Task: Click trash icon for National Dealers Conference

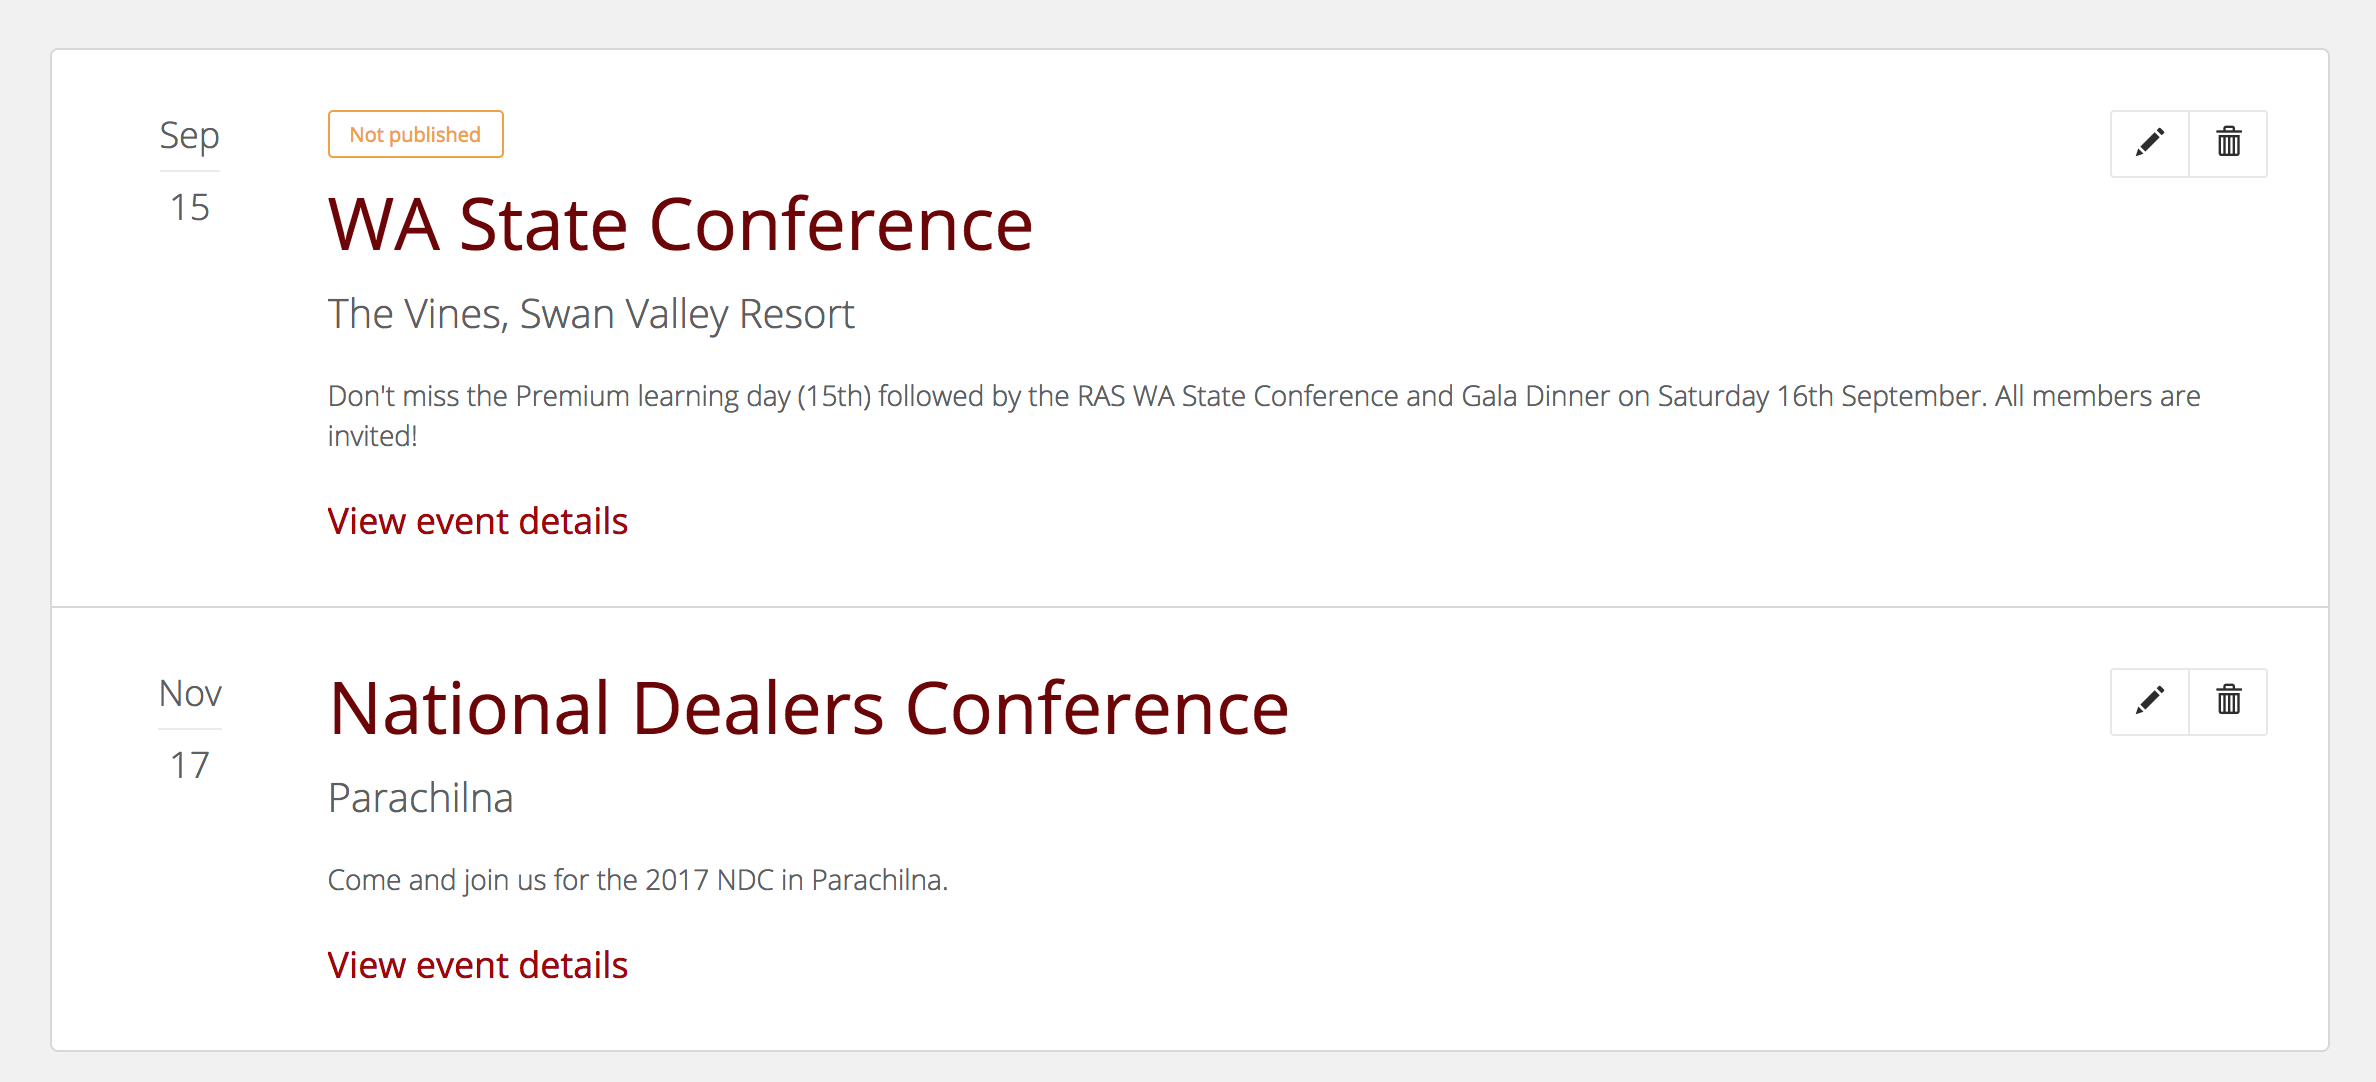Action: [2228, 701]
